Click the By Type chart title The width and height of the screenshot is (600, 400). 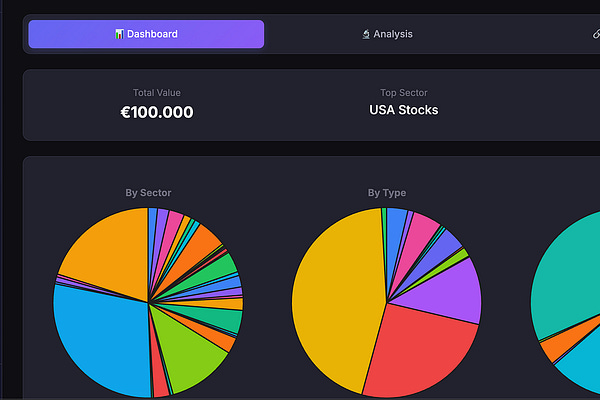387,193
